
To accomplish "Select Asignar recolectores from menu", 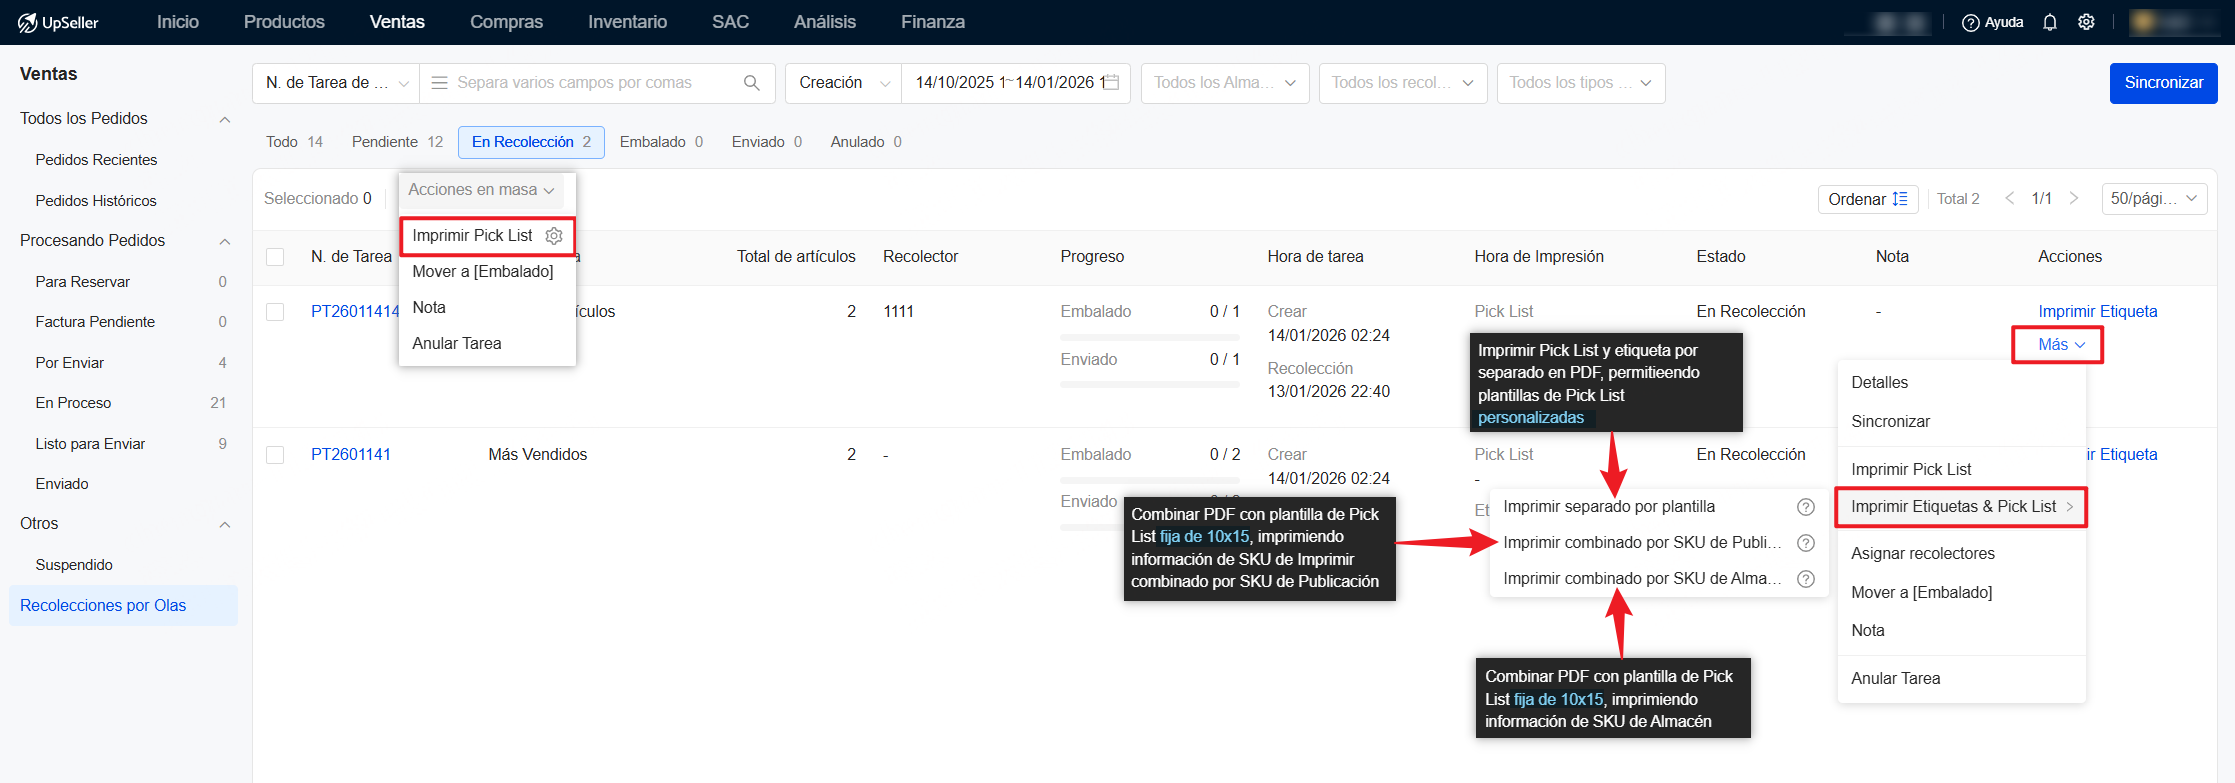I will (1922, 553).
